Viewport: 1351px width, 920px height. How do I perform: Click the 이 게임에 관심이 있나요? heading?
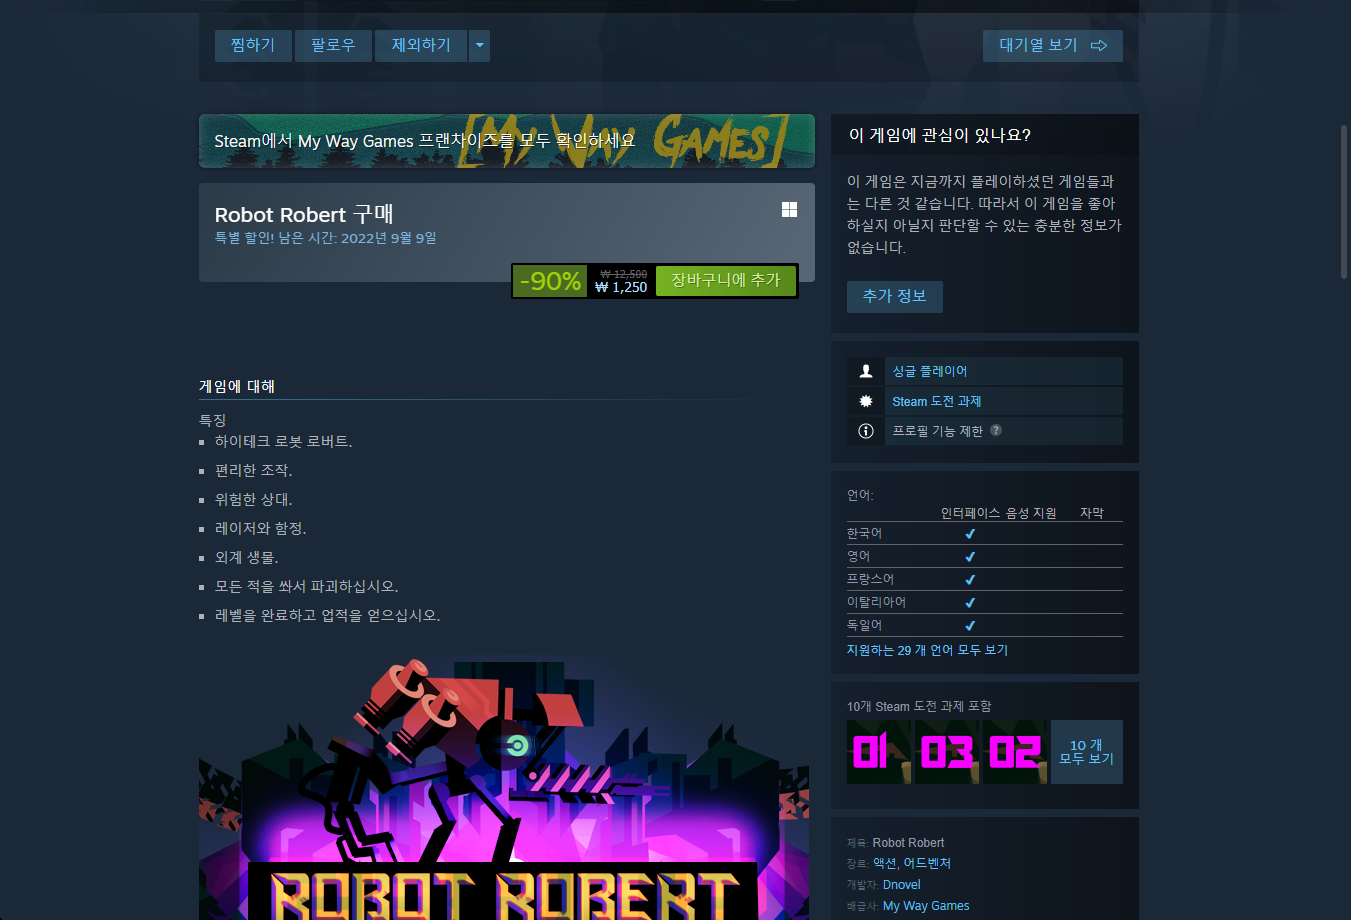pyautogui.click(x=940, y=135)
